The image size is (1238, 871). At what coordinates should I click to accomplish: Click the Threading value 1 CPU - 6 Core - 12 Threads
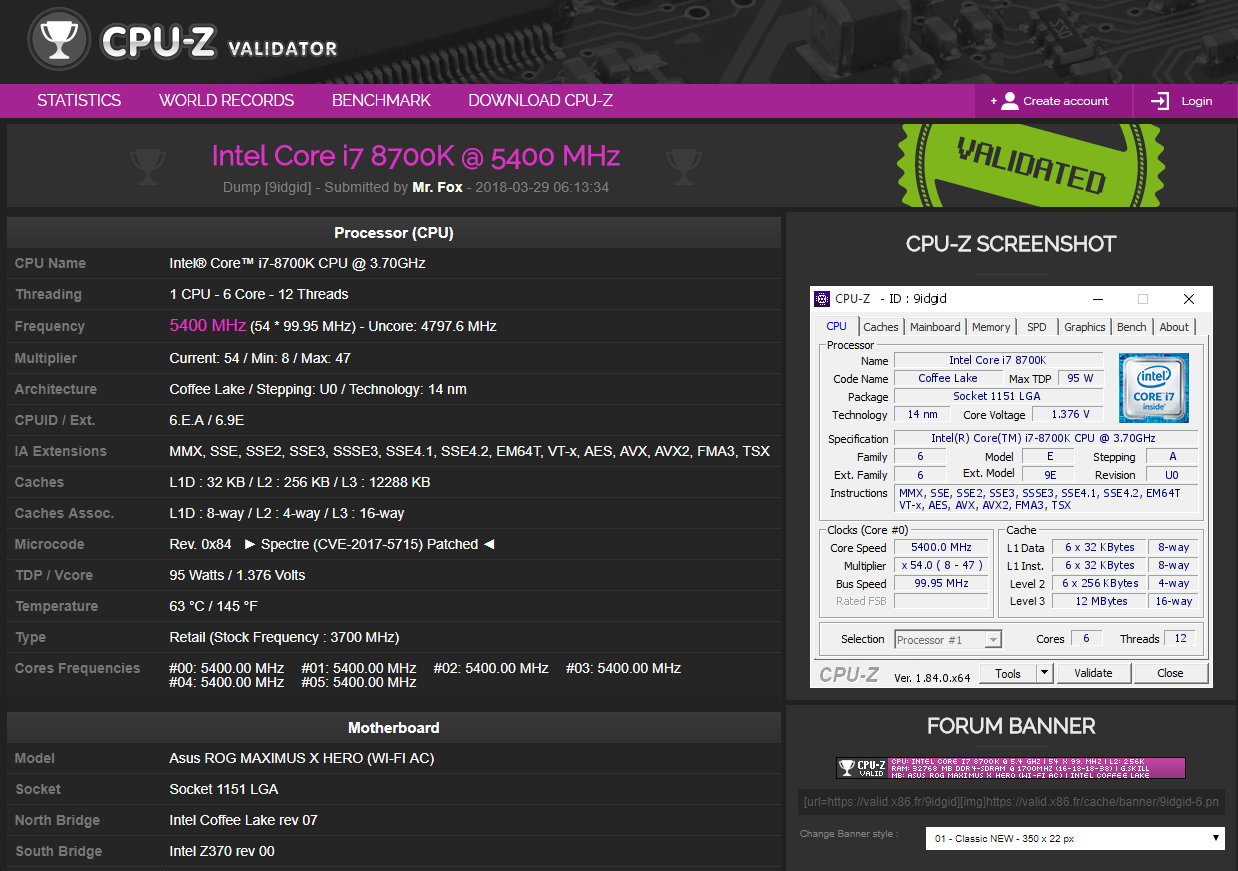click(x=259, y=294)
